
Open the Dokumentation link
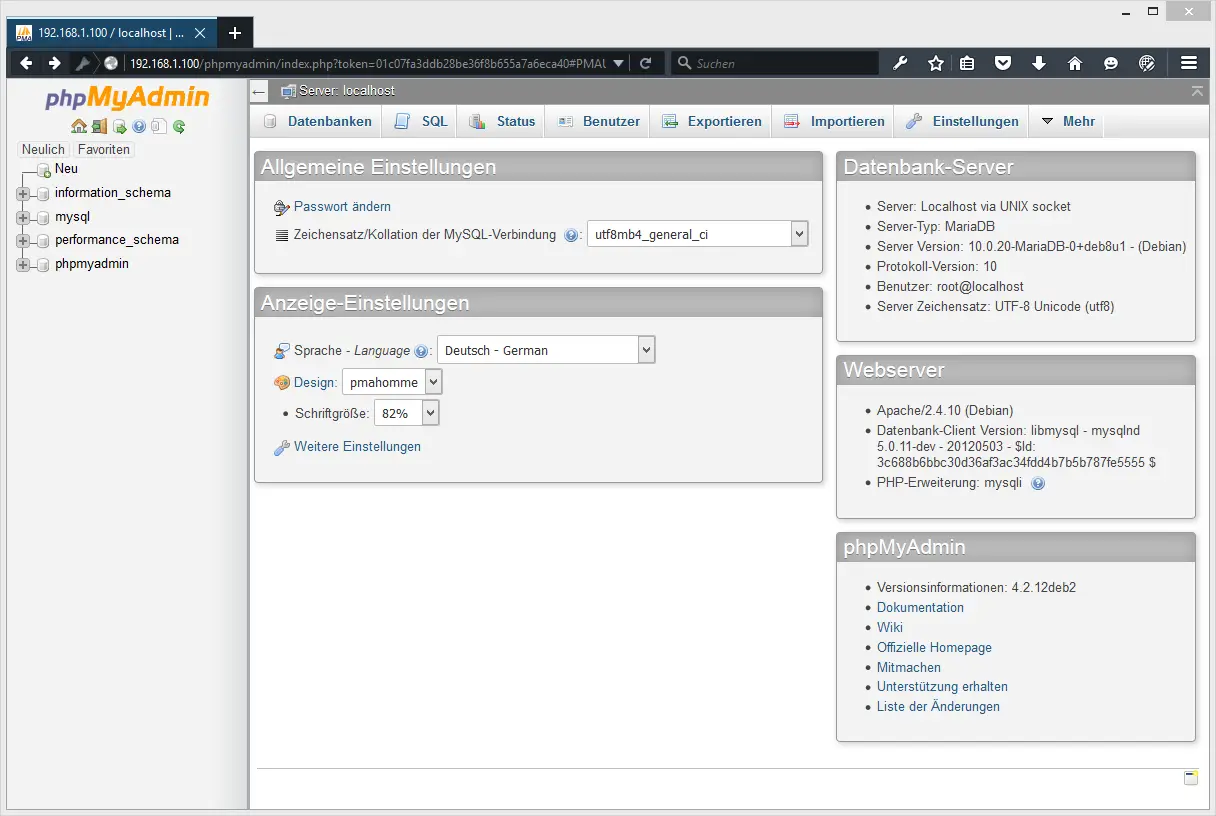(920, 607)
